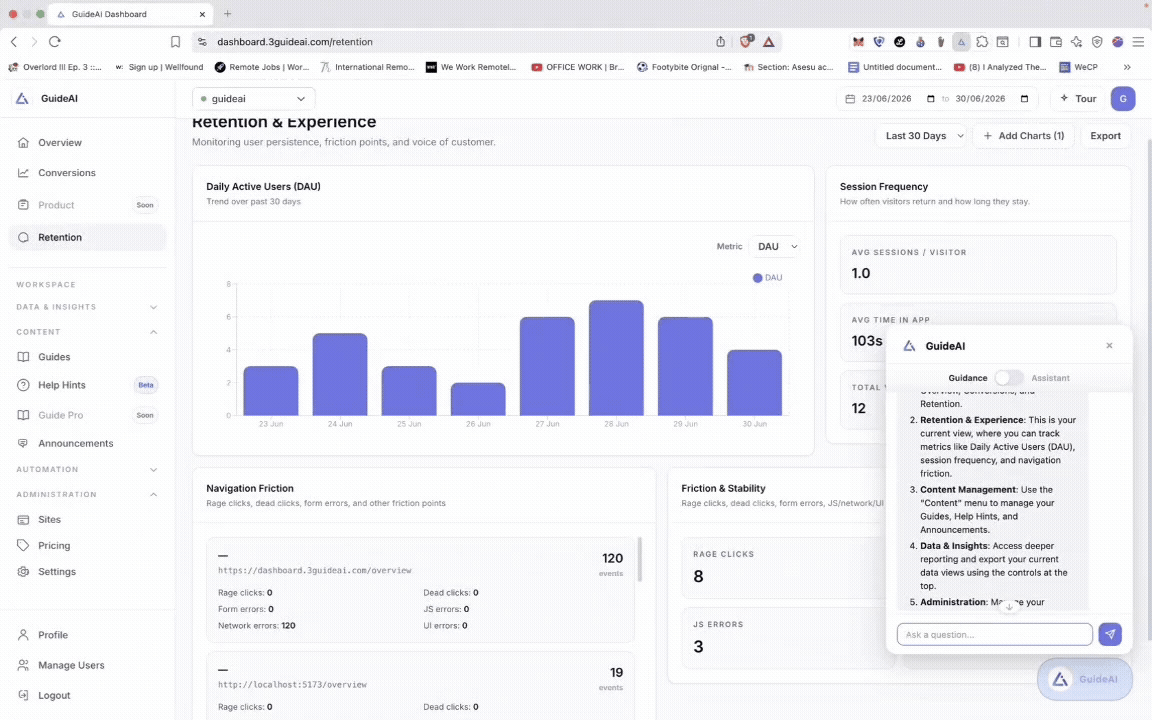Open the end date calendar picker
The width and height of the screenshot is (1152, 720).
pyautogui.click(x=1024, y=98)
